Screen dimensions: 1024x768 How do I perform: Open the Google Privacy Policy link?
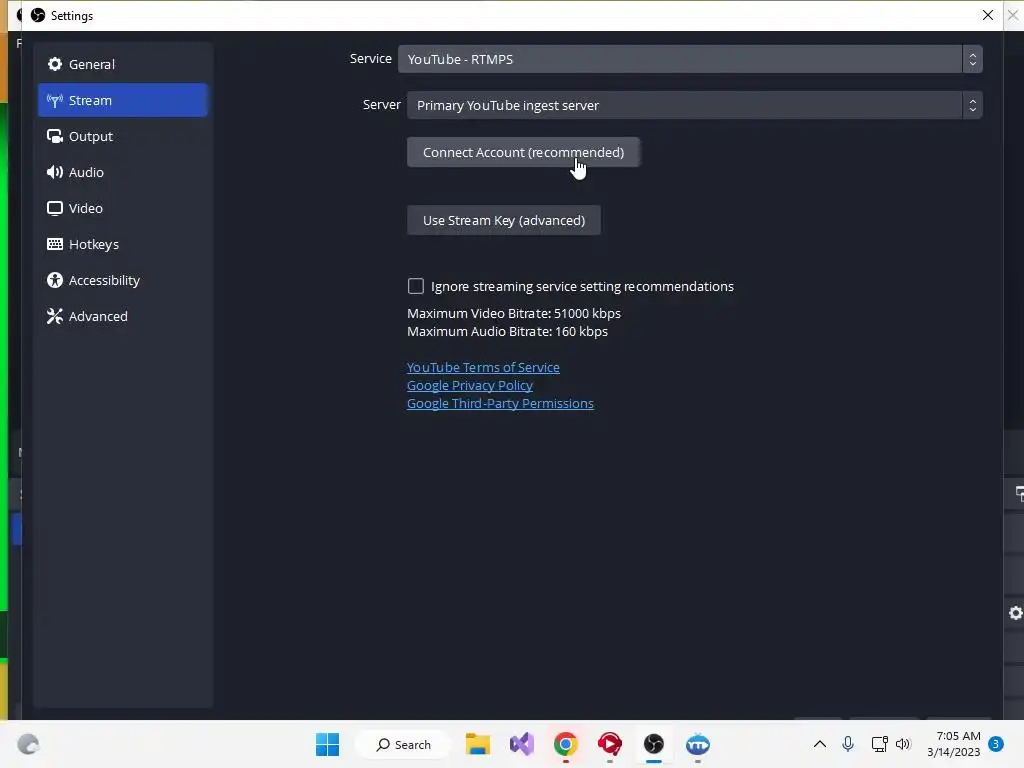click(470, 385)
